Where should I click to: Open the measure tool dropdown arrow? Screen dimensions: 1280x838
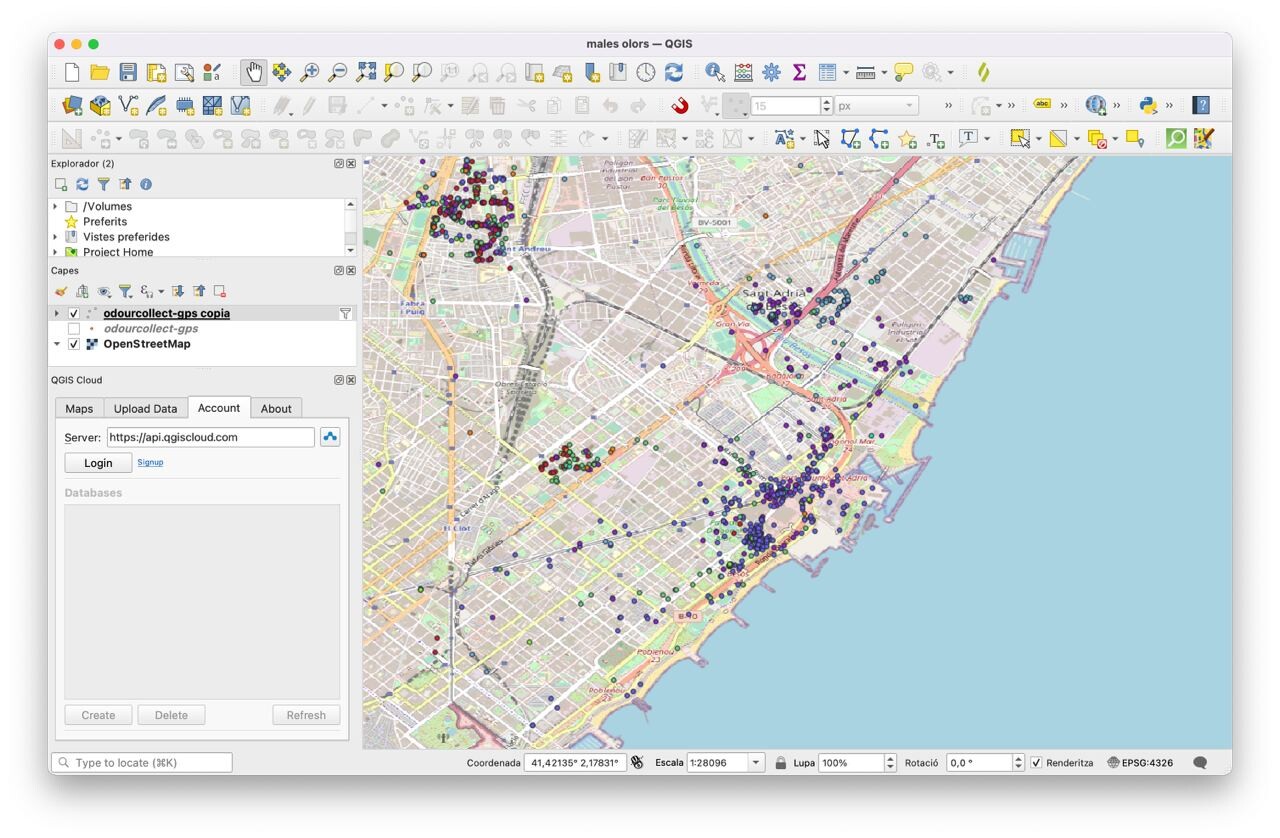click(884, 72)
